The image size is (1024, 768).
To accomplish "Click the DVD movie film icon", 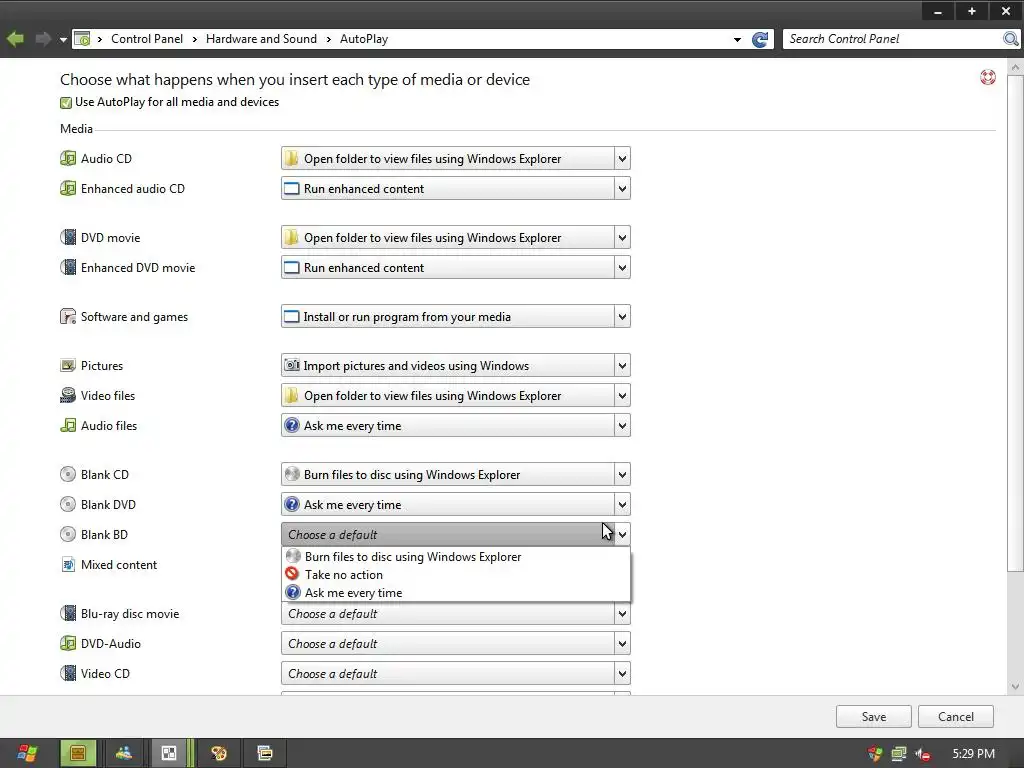I will coord(68,237).
